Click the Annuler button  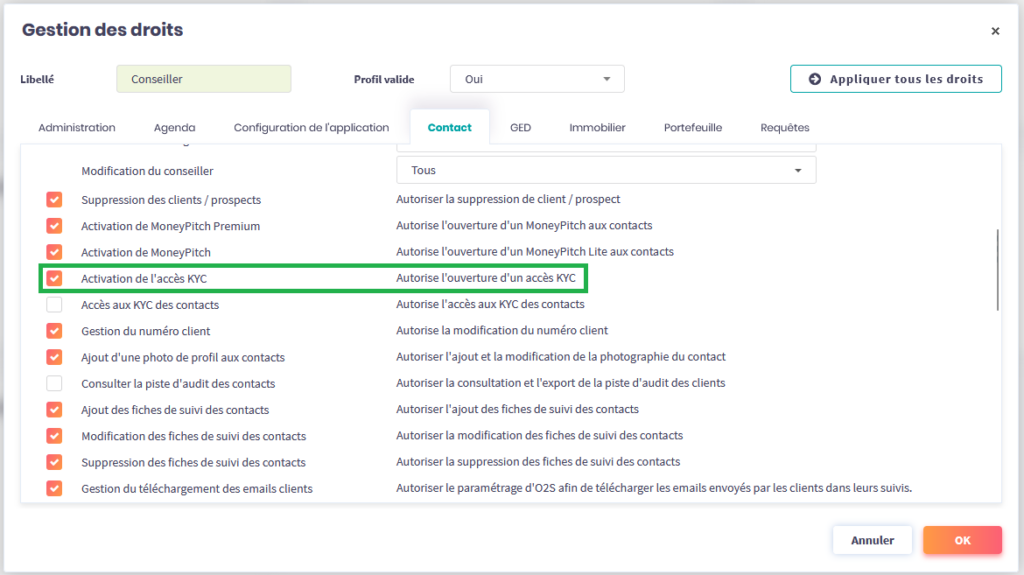(872, 540)
